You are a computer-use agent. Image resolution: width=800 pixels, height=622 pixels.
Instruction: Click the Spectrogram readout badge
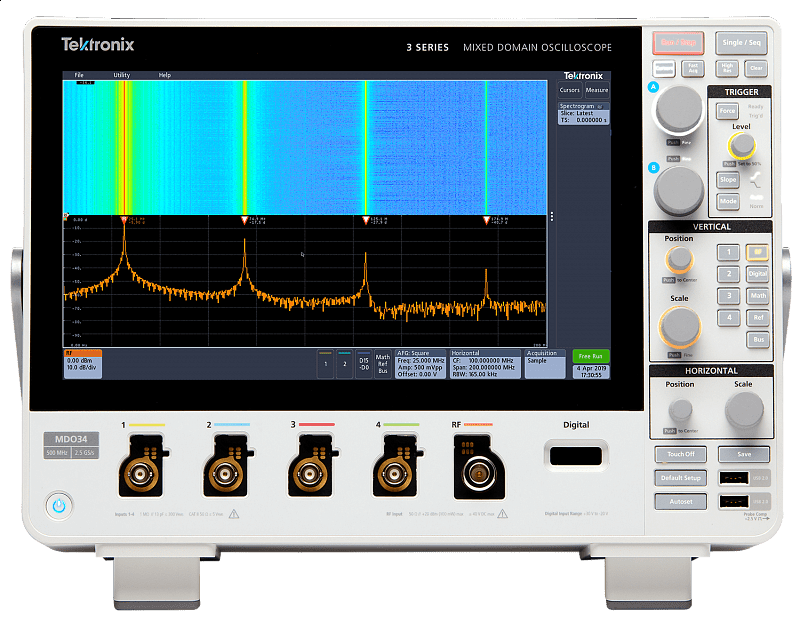[x=583, y=110]
